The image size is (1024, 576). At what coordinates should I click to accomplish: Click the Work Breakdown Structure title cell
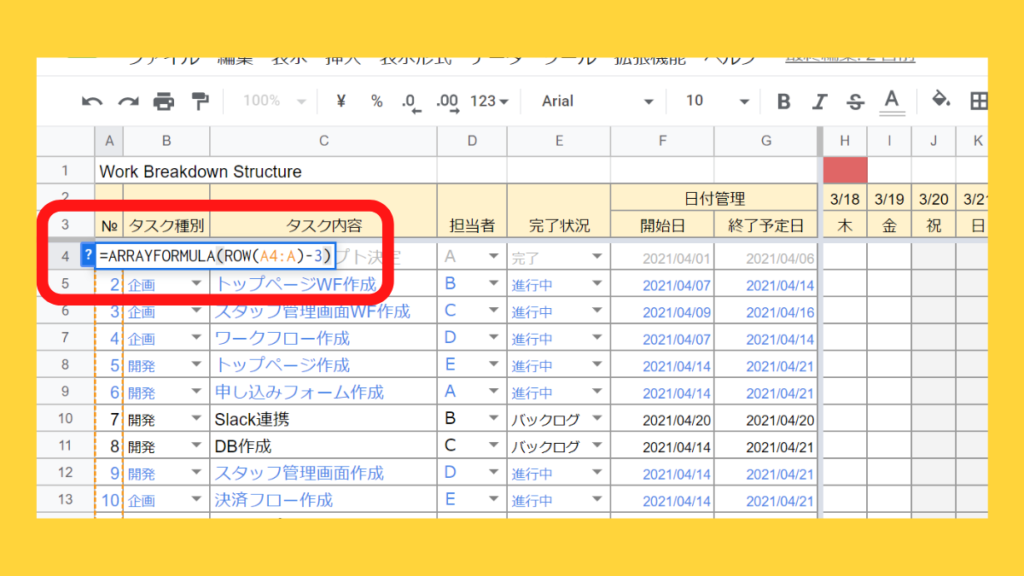pyautogui.click(x=200, y=171)
